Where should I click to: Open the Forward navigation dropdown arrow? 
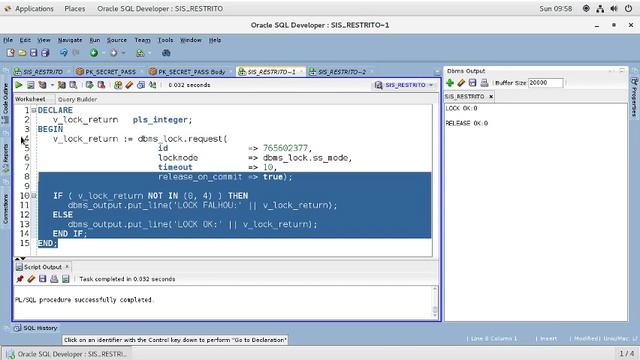[x=123, y=53]
